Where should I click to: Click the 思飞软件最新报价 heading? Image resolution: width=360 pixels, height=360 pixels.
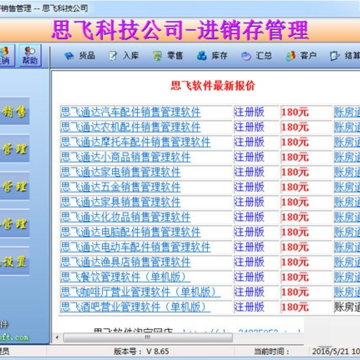coord(213,86)
